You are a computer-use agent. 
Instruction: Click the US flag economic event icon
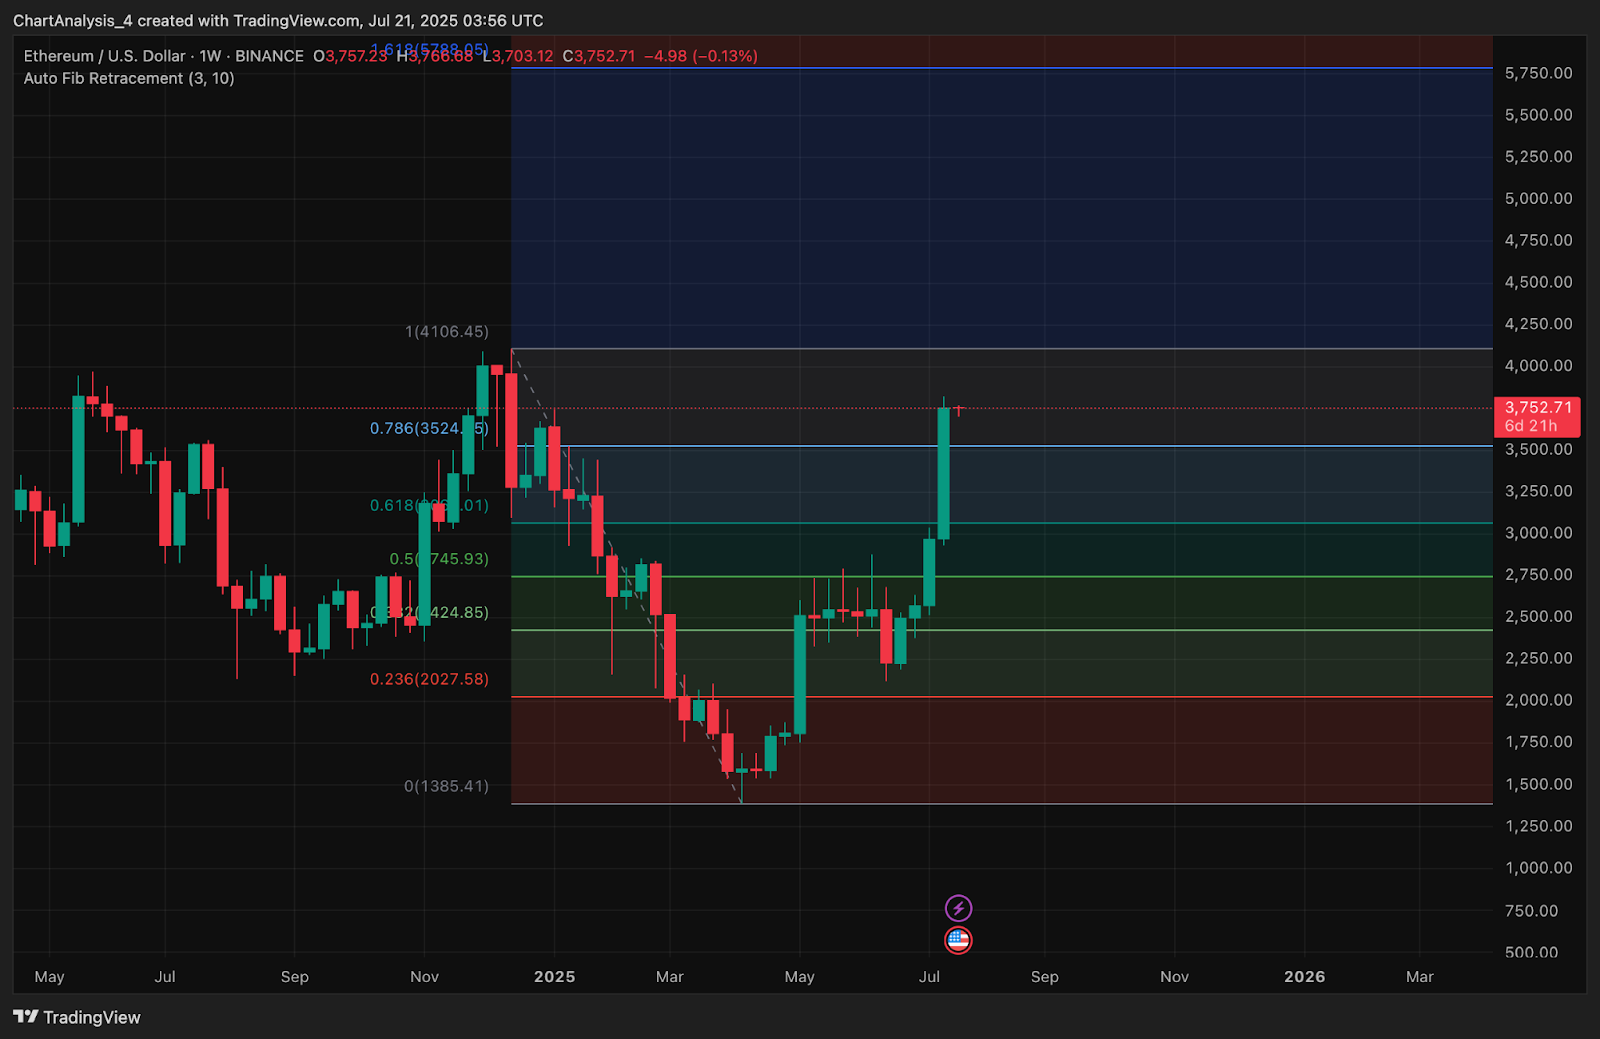pyautogui.click(x=958, y=940)
